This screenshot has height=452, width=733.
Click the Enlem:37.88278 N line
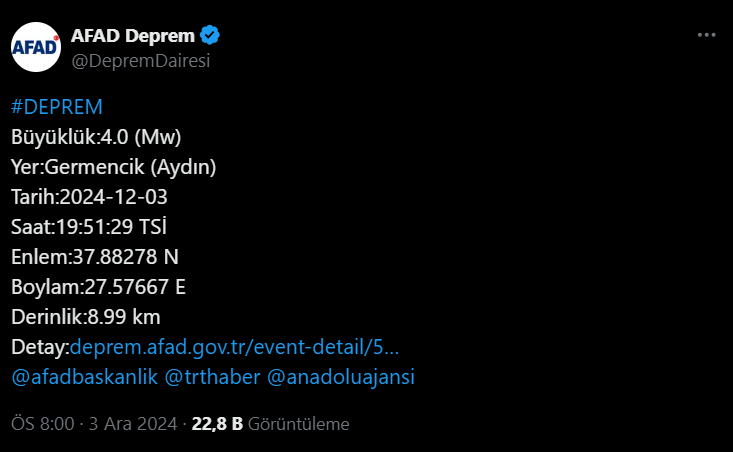[x=95, y=256]
